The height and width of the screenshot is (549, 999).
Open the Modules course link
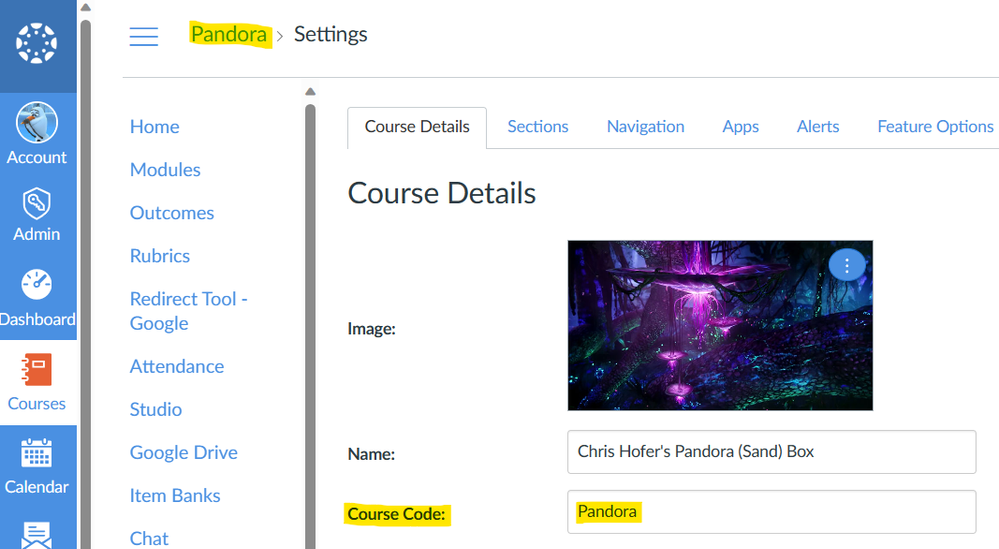tap(166, 169)
